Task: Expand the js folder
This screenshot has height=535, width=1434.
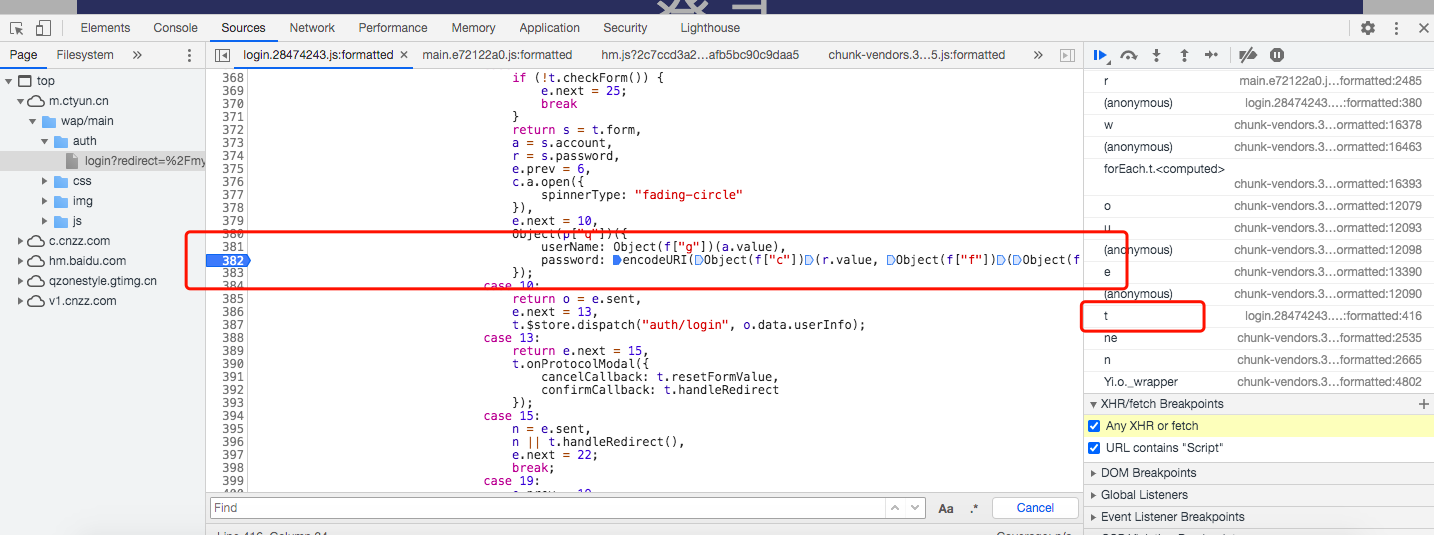Action: click(45, 221)
